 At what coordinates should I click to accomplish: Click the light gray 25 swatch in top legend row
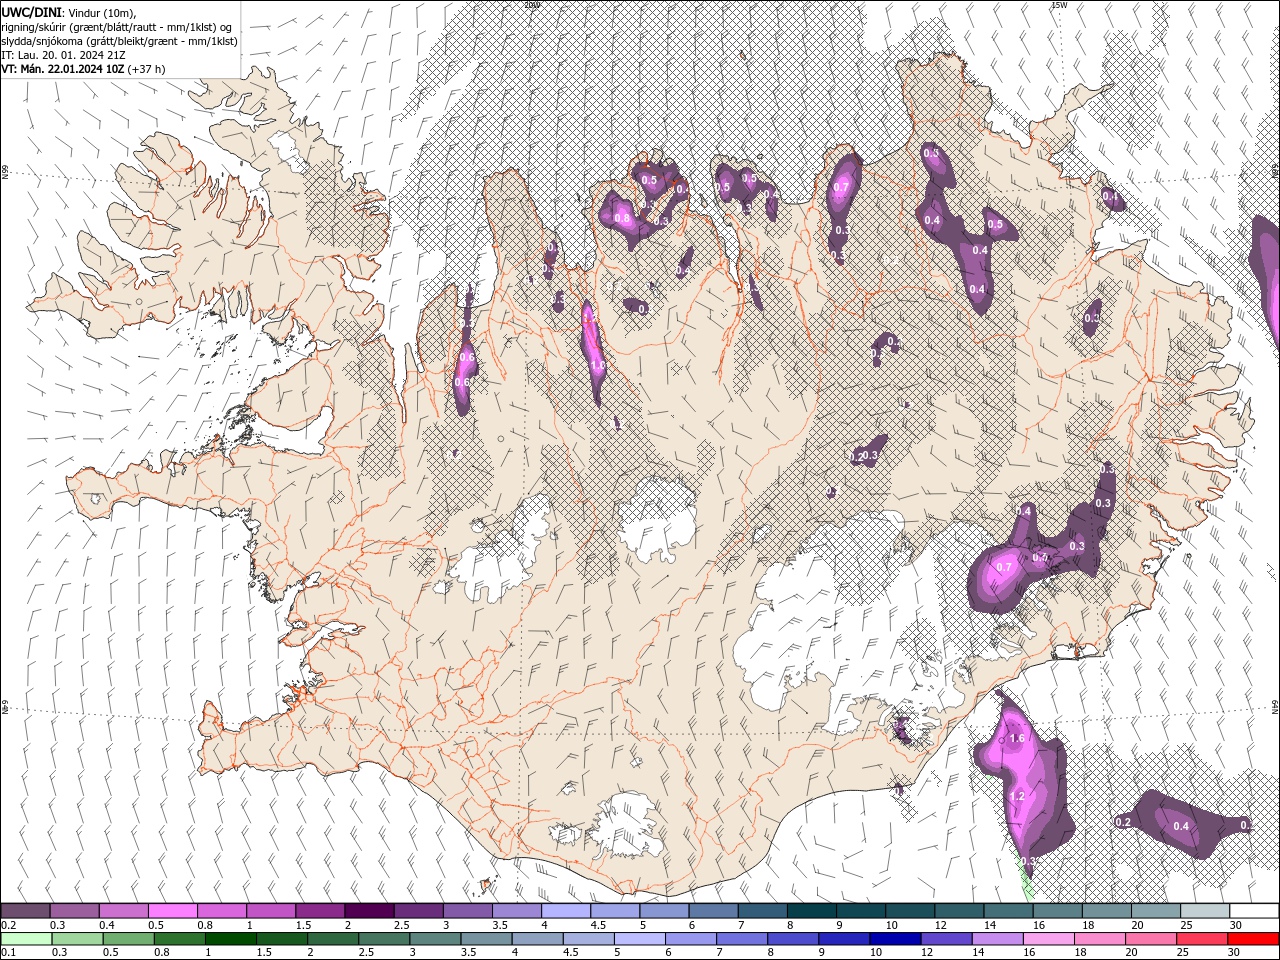[x=1205, y=911]
